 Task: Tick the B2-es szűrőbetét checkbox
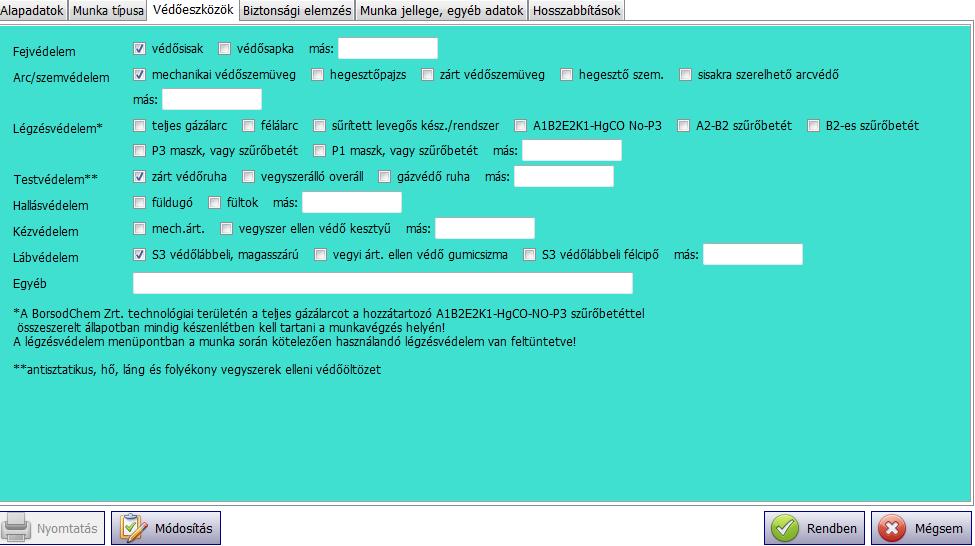click(x=813, y=126)
